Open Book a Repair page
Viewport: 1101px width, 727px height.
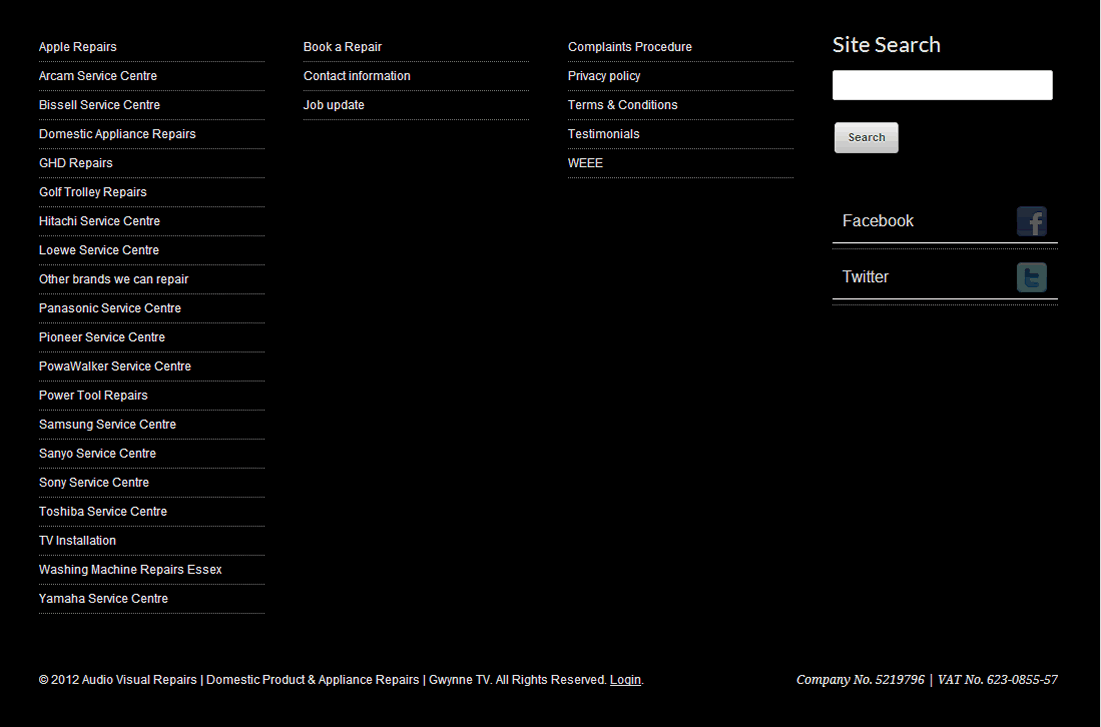click(x=342, y=47)
